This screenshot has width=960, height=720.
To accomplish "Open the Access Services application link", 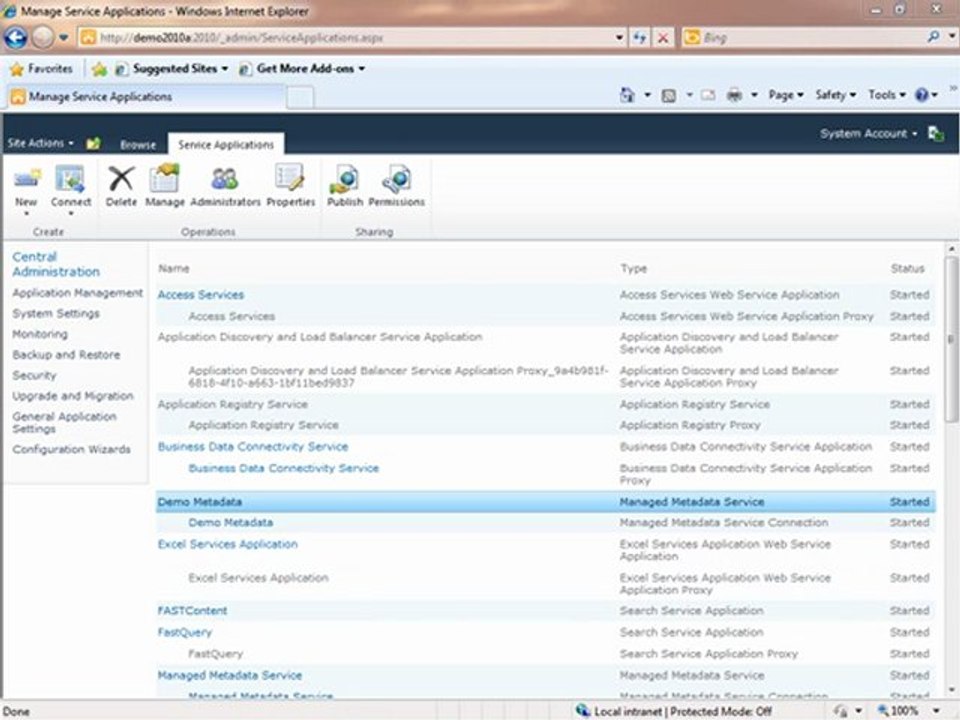I will point(201,294).
